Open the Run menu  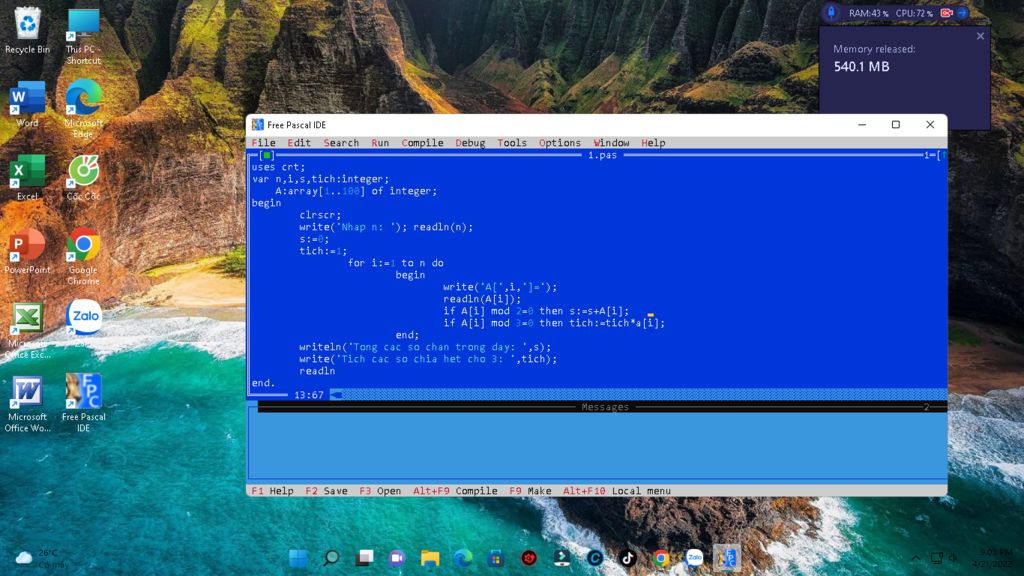point(380,143)
